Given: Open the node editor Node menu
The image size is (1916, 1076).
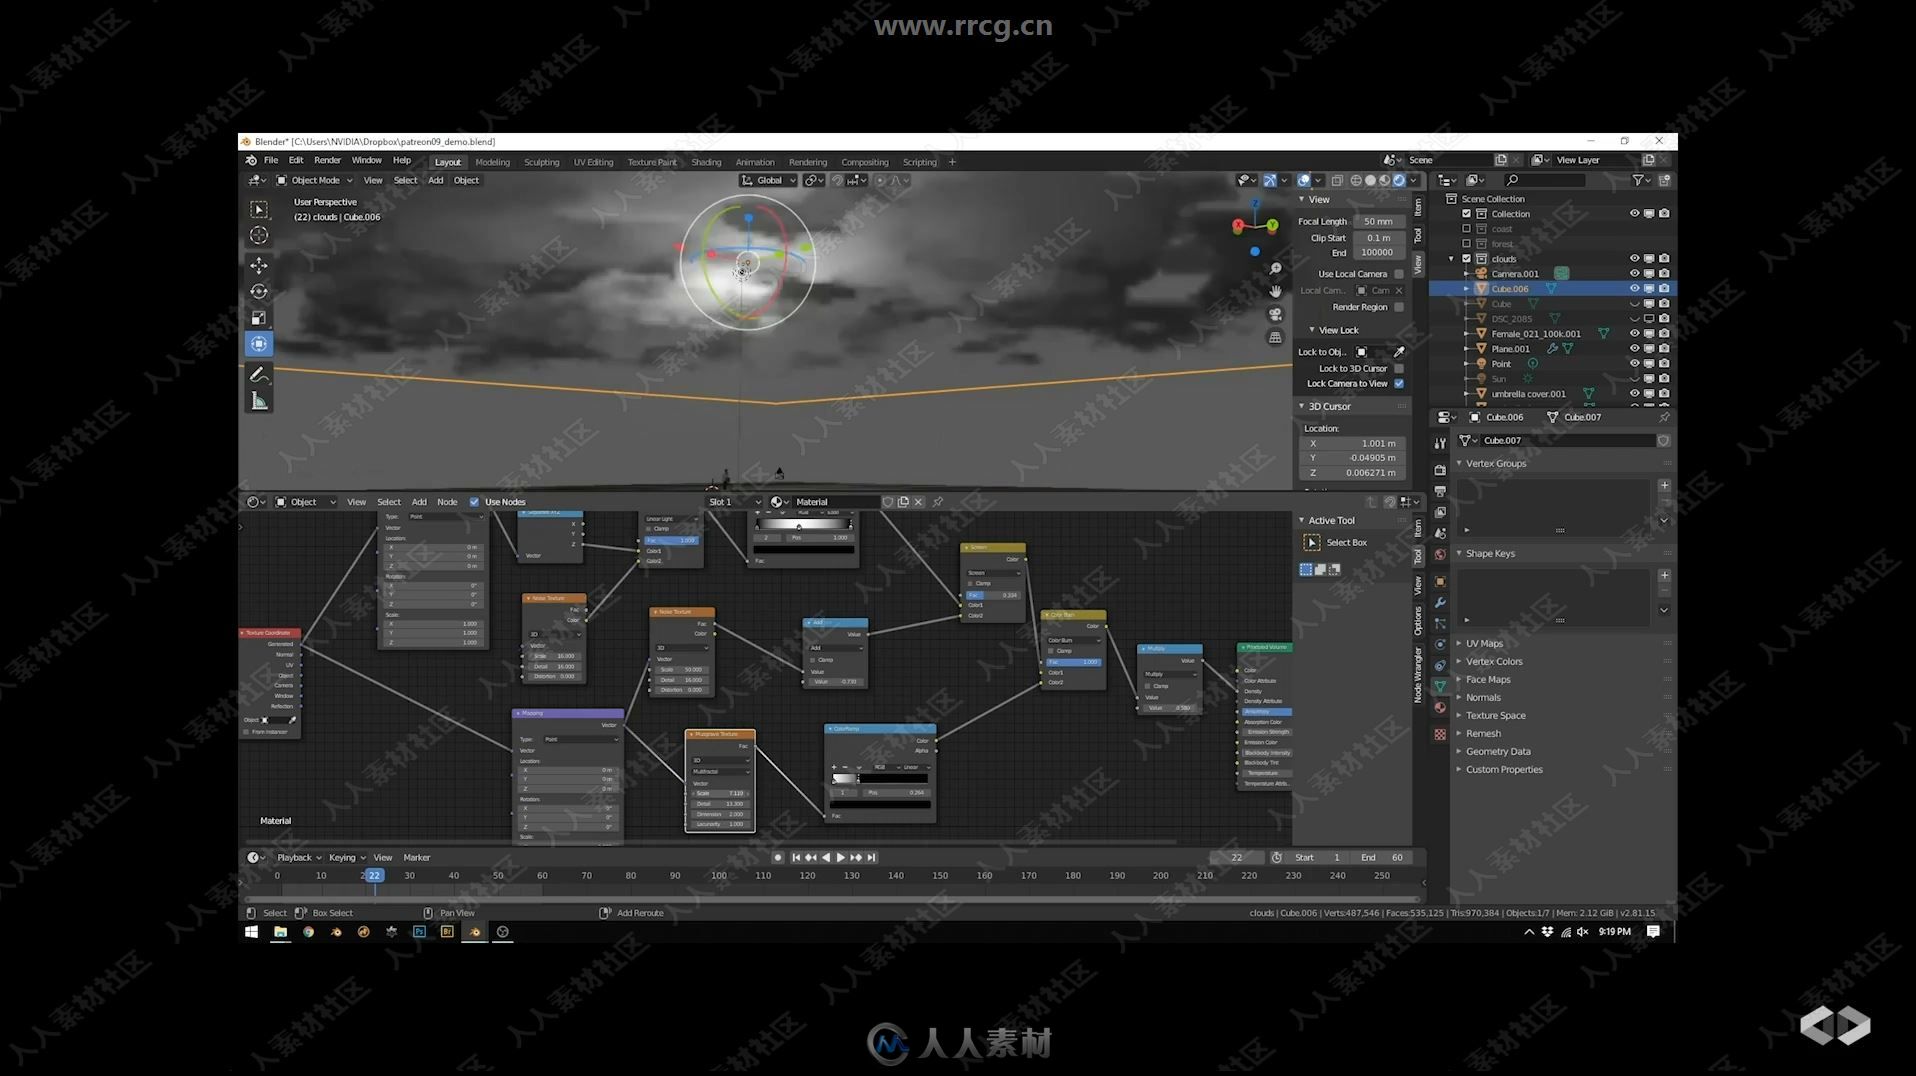Looking at the screenshot, I should pyautogui.click(x=447, y=502).
